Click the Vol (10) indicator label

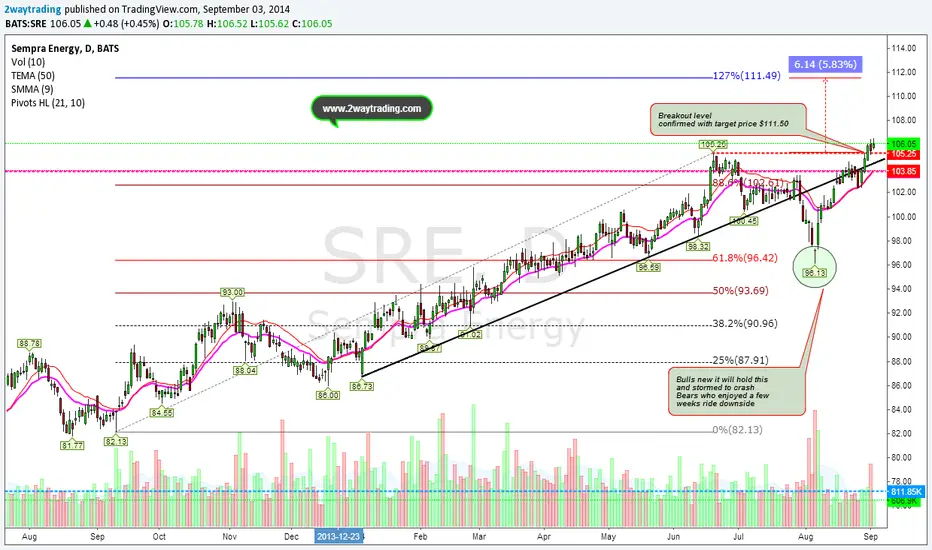(28, 62)
